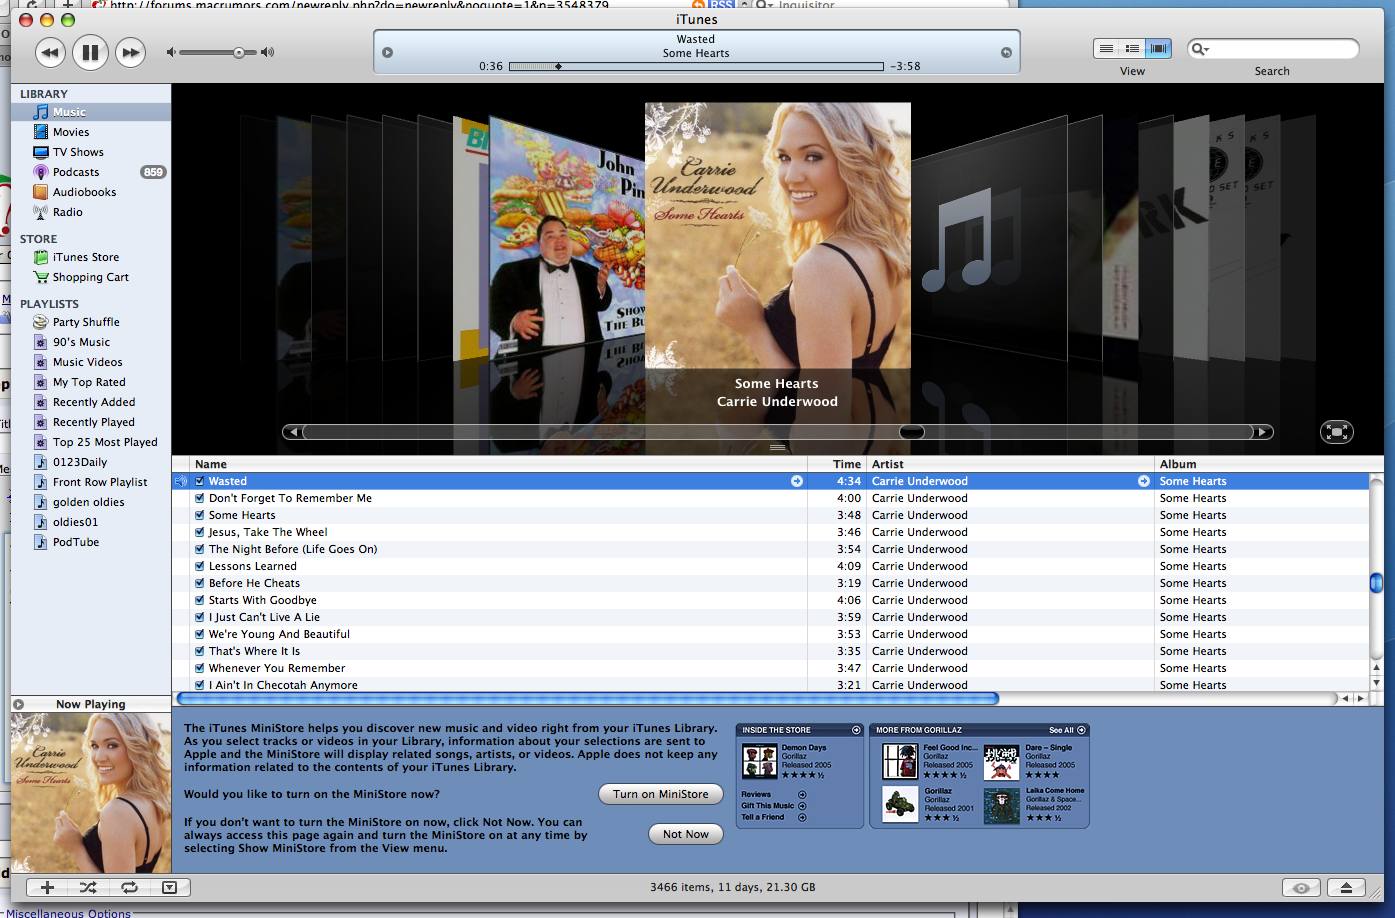
Task: Click Turn on MiniStore button
Action: coord(661,794)
